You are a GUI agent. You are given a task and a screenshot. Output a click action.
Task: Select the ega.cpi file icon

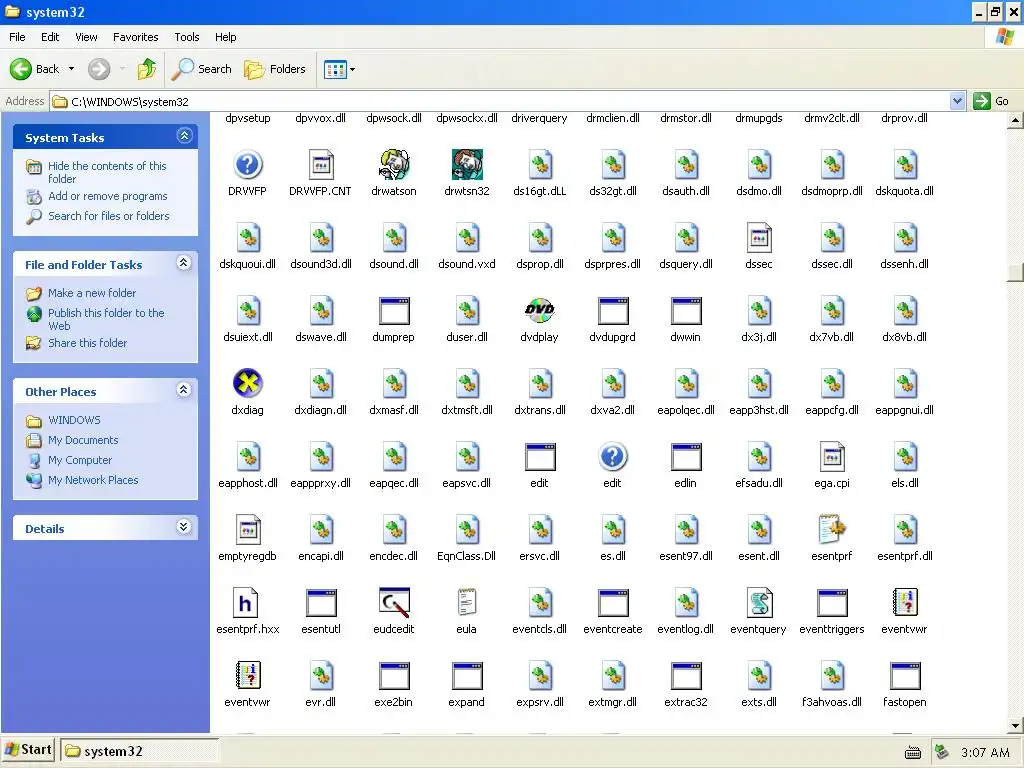[x=832, y=456]
